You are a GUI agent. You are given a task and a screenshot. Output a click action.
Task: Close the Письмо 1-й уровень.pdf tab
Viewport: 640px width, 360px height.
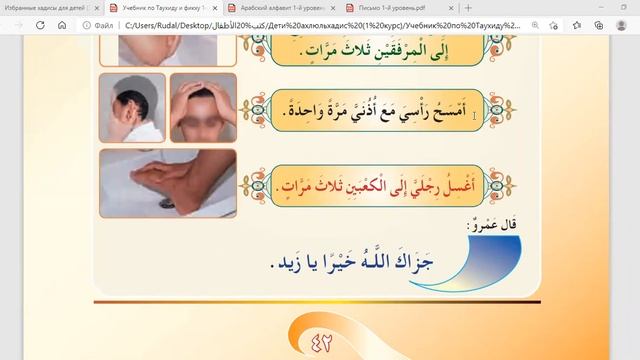[x=451, y=8]
